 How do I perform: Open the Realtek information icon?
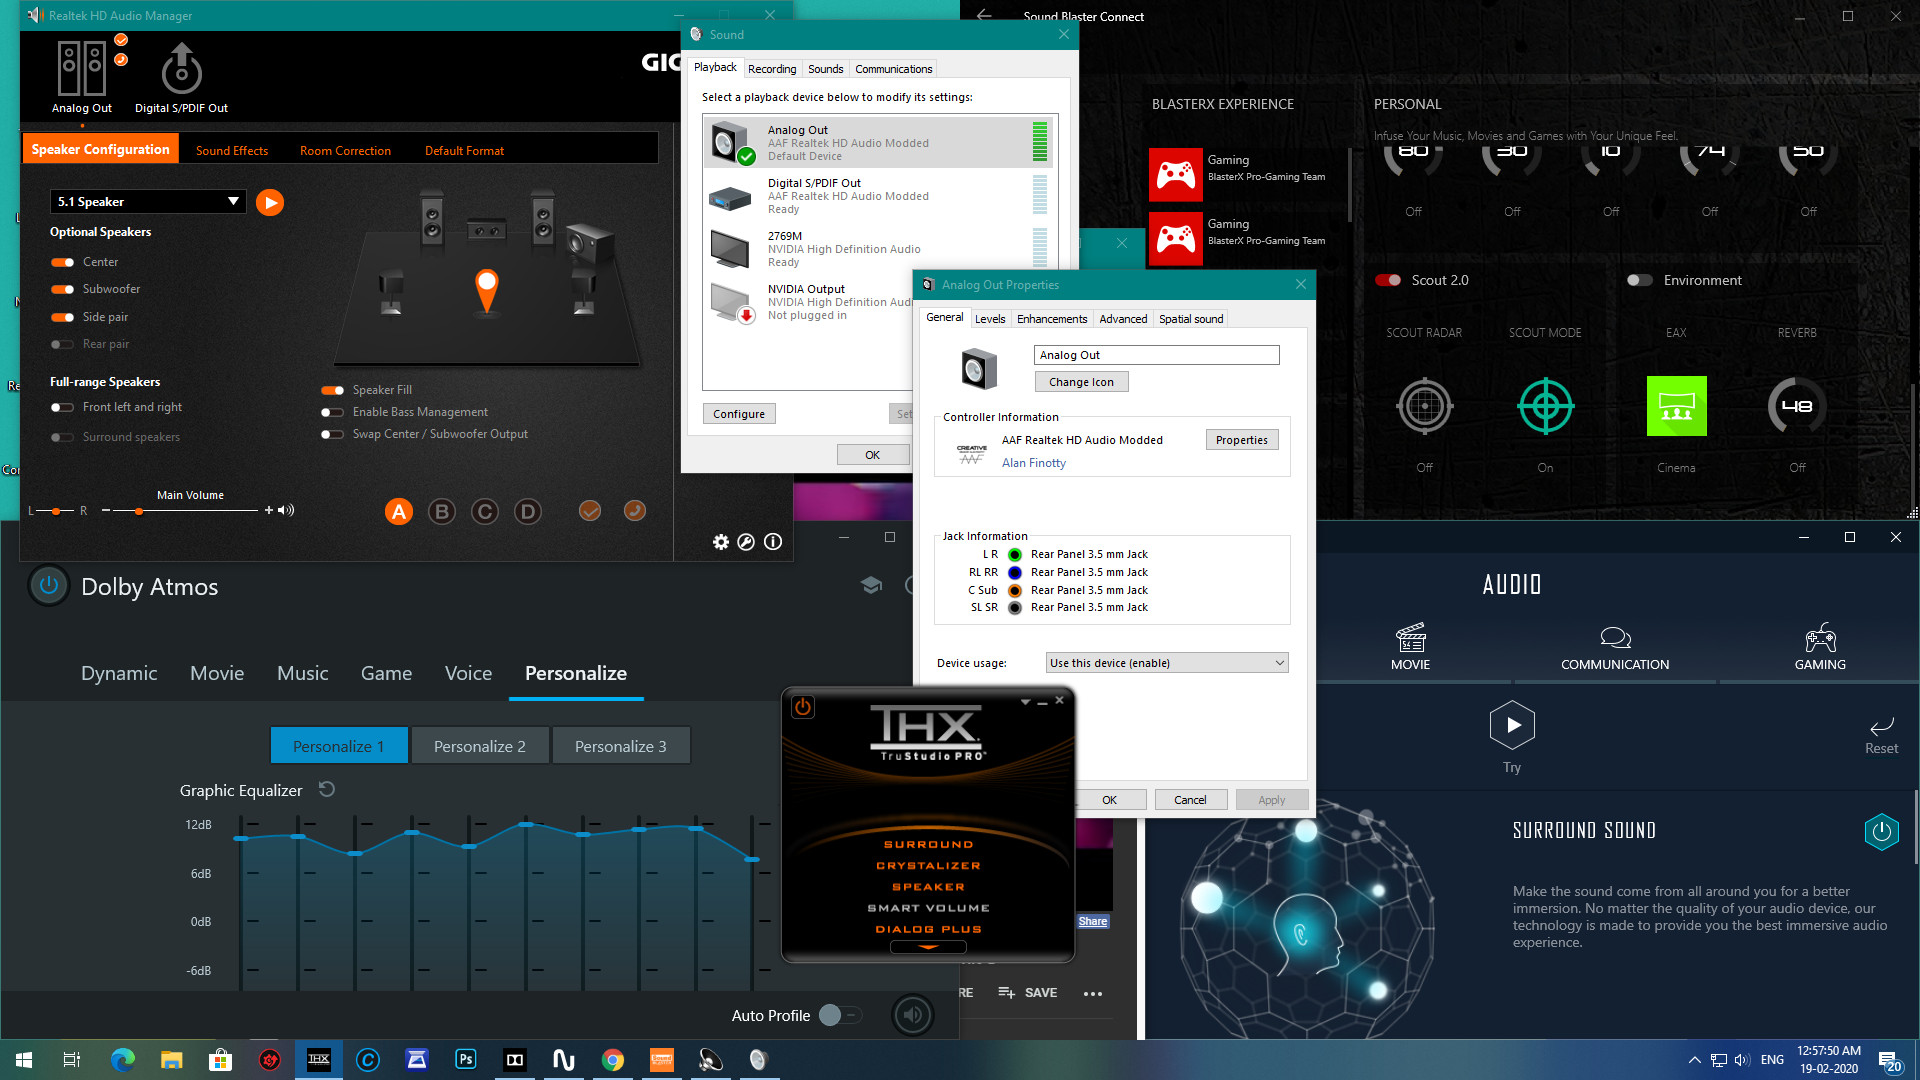pyautogui.click(x=773, y=542)
